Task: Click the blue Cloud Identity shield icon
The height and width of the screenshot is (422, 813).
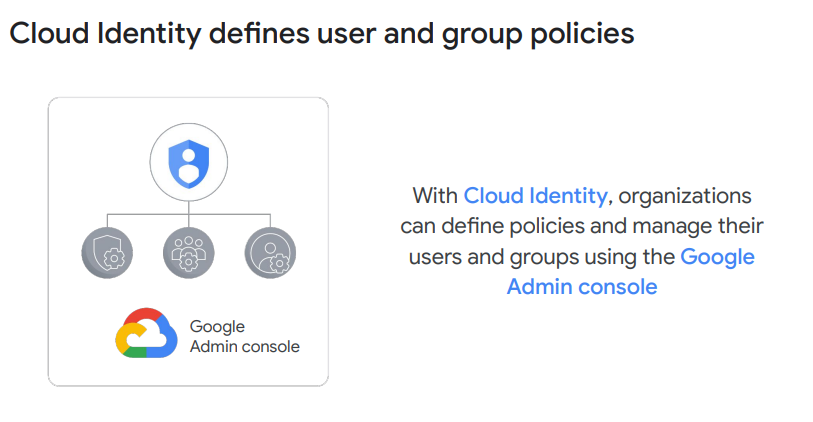Action: click(188, 163)
